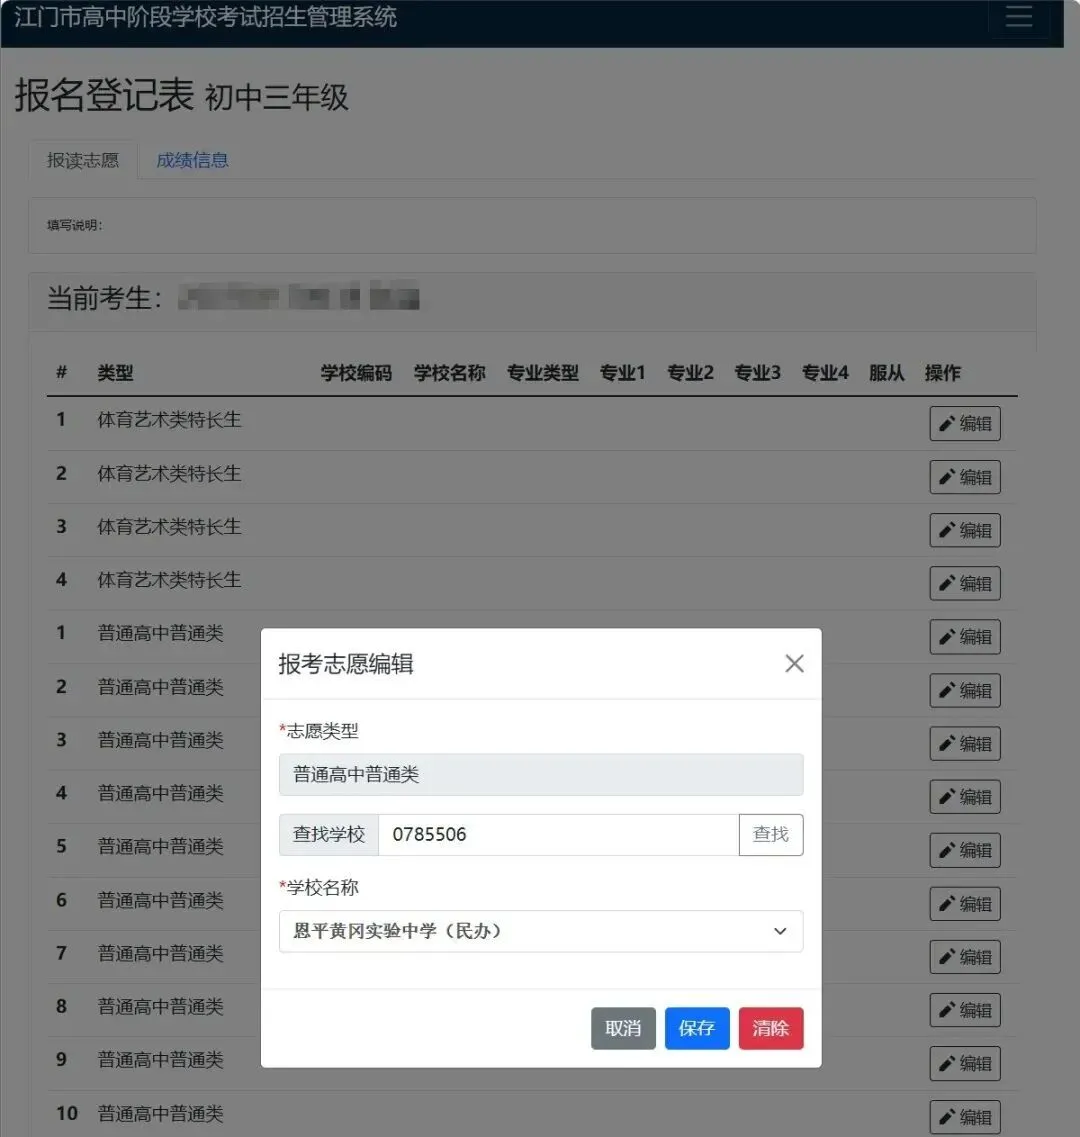Select the 报读志愿 tab
The height and width of the screenshot is (1137, 1080).
pos(83,160)
